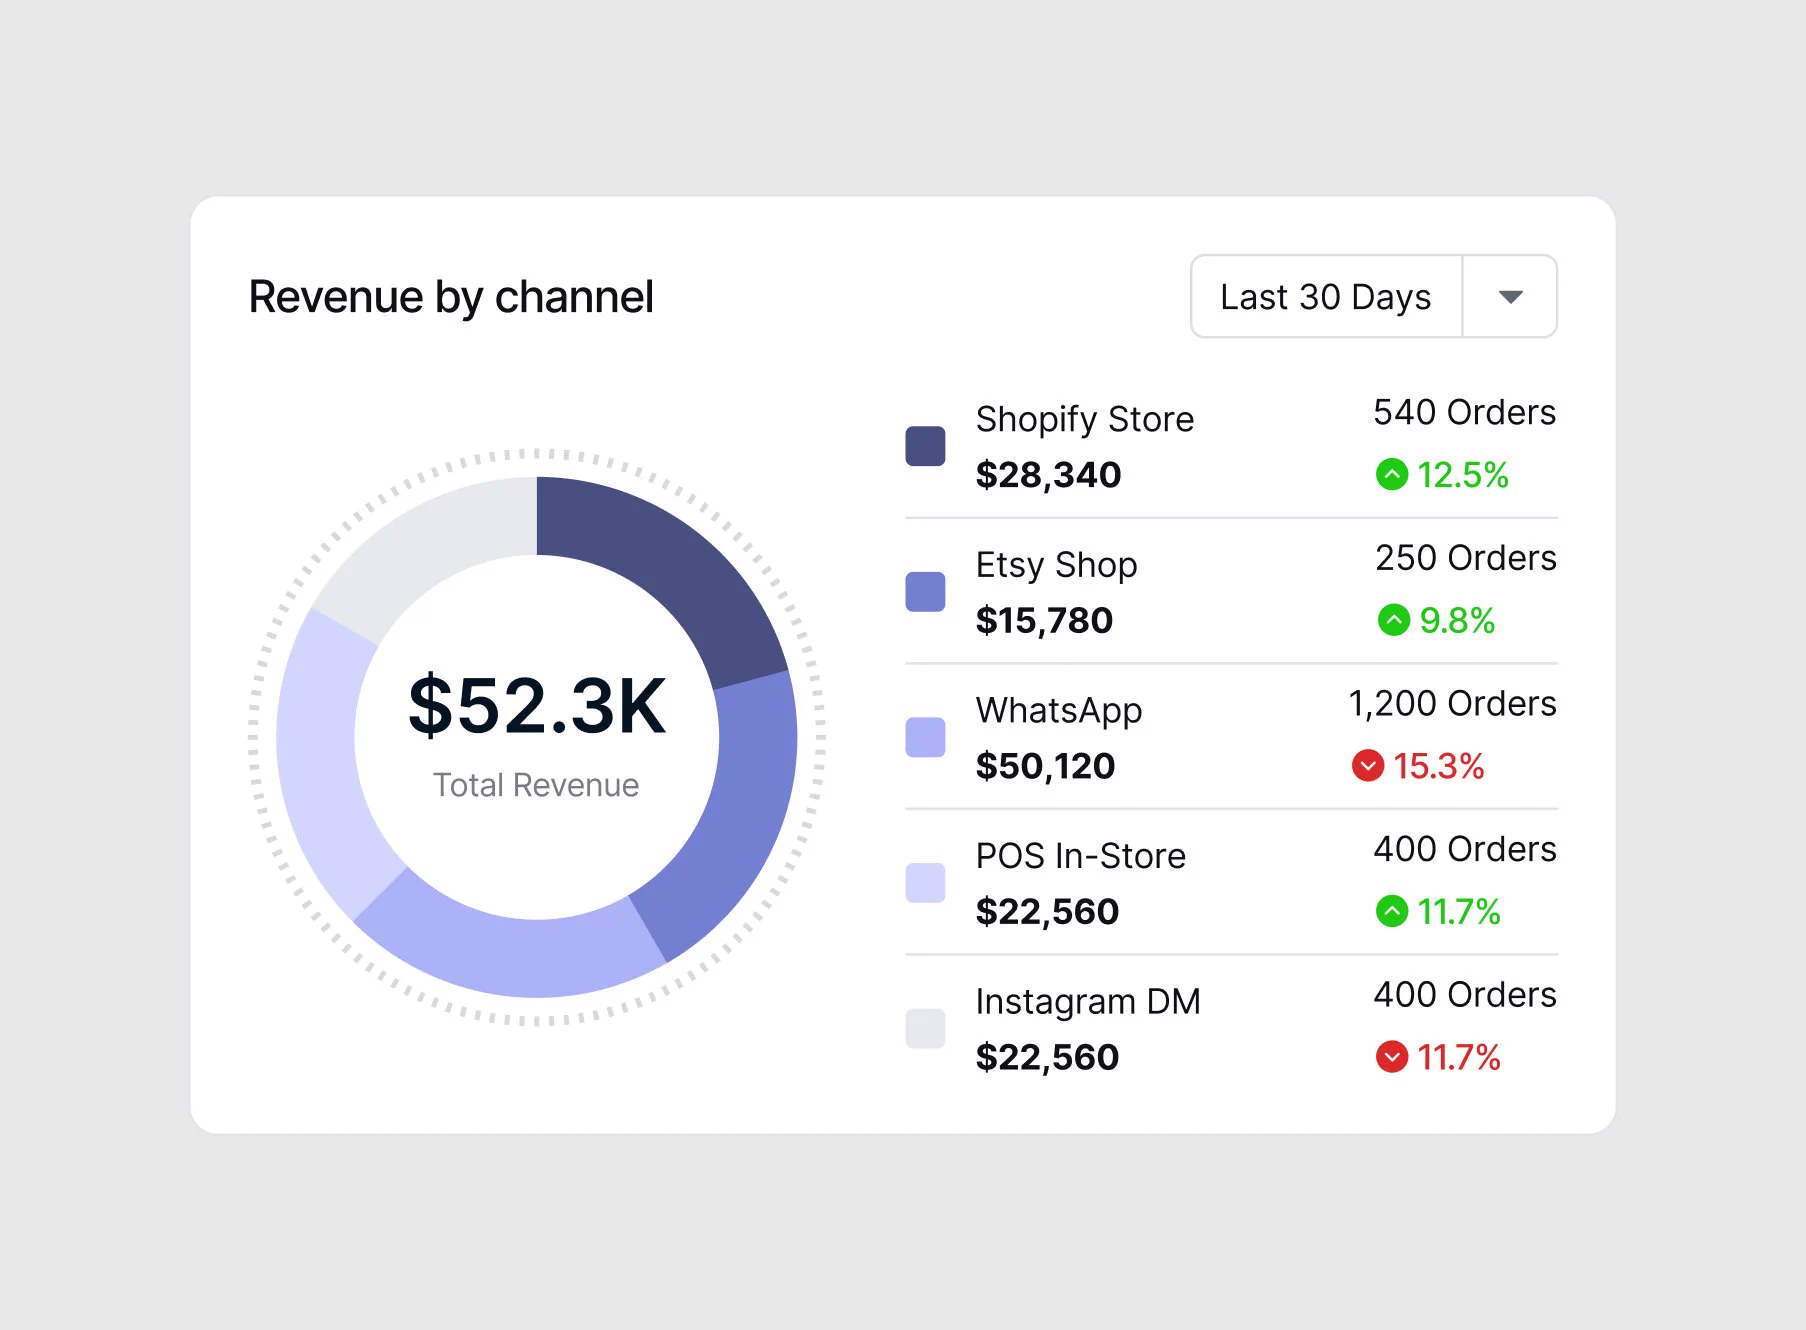Click the red down arrow for Instagram DM
1806x1330 pixels.
pyautogui.click(x=1391, y=1057)
